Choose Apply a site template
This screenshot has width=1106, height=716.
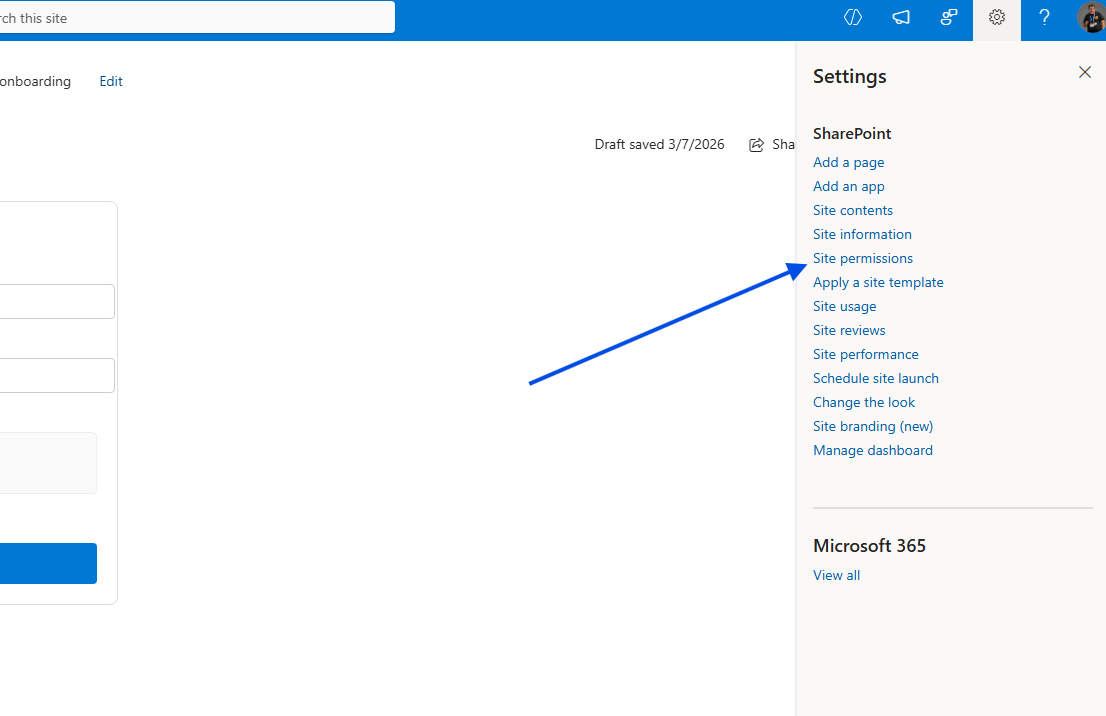click(x=878, y=282)
